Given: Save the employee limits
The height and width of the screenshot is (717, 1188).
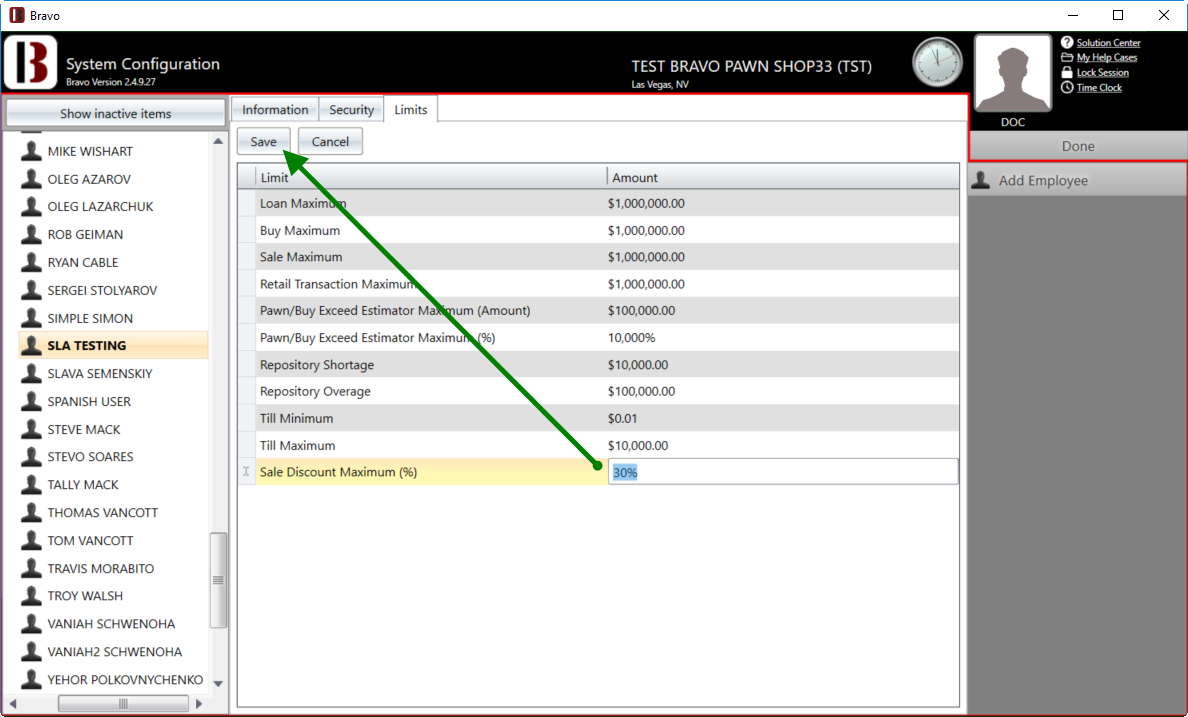Looking at the screenshot, I should (263, 142).
